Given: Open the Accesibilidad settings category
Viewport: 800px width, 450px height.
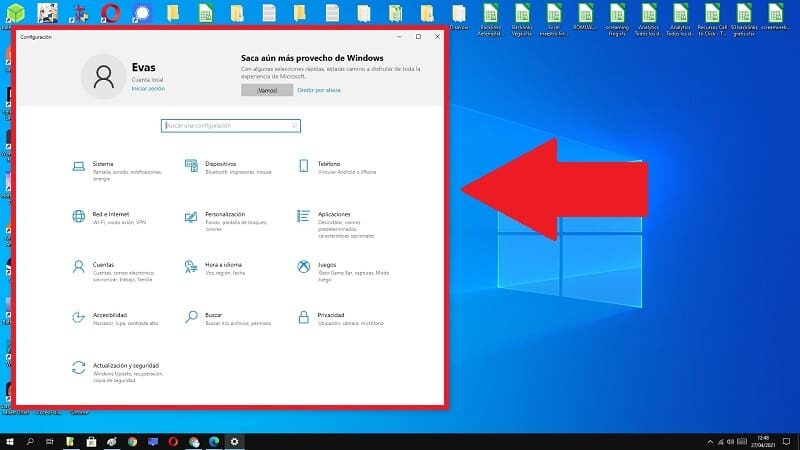Looking at the screenshot, I should [115, 318].
